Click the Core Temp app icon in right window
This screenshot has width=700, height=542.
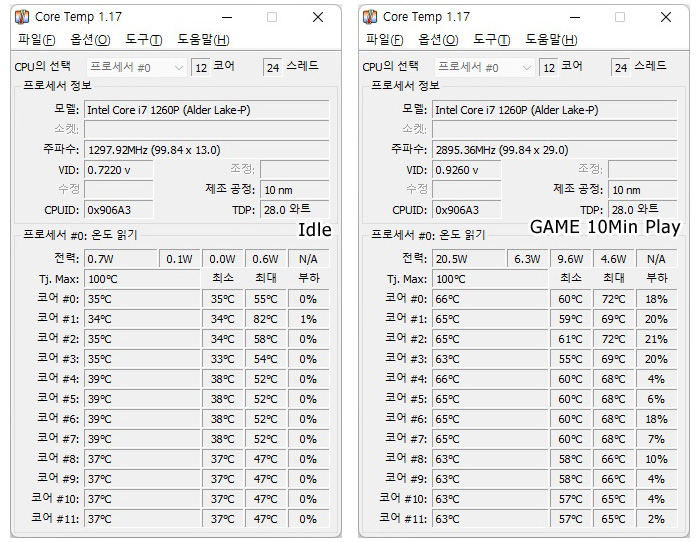(370, 17)
